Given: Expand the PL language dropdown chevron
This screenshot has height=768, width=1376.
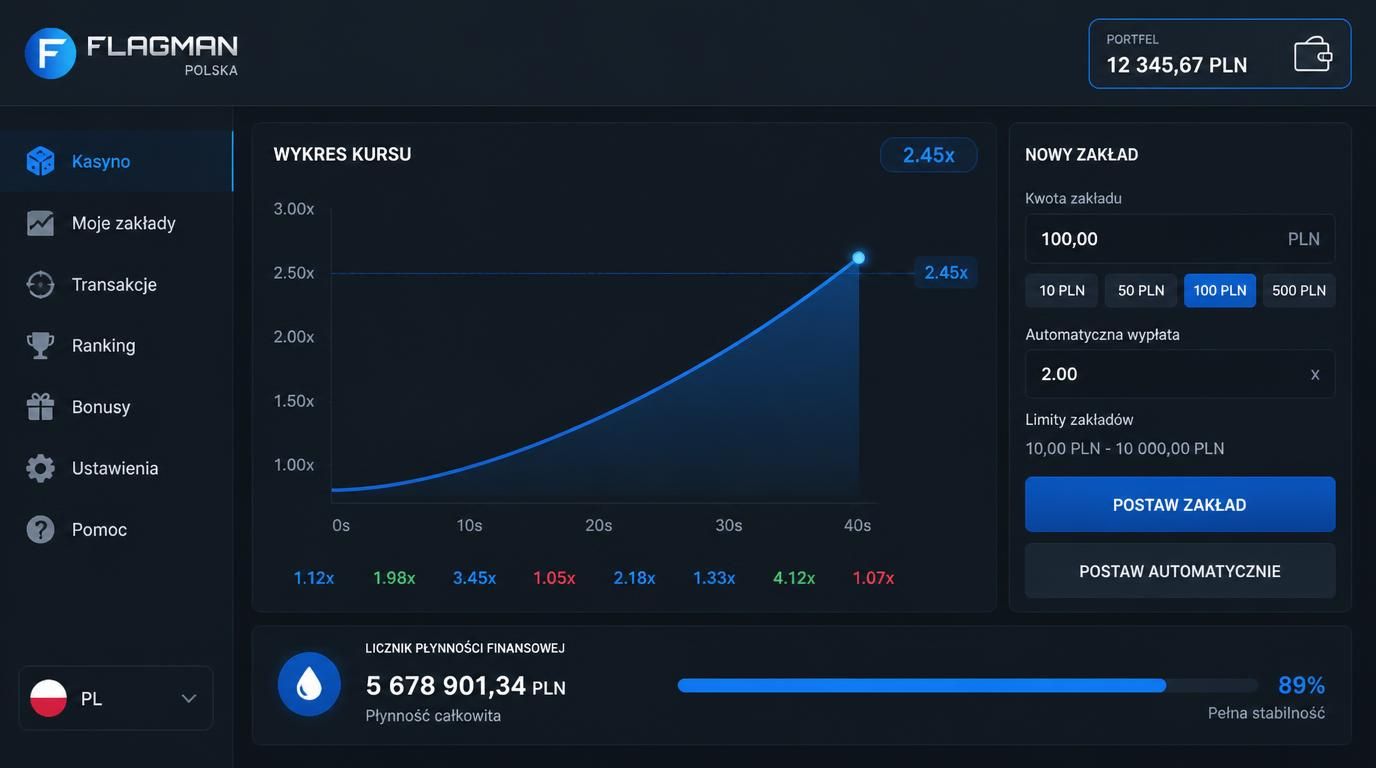Looking at the screenshot, I should (x=189, y=698).
